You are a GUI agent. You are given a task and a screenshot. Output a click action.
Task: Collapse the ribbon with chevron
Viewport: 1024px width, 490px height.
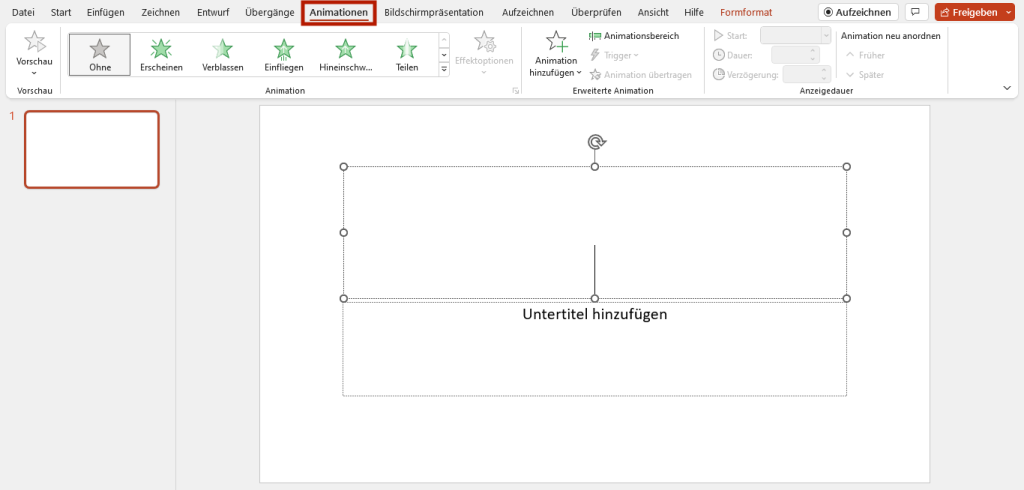click(x=1007, y=88)
